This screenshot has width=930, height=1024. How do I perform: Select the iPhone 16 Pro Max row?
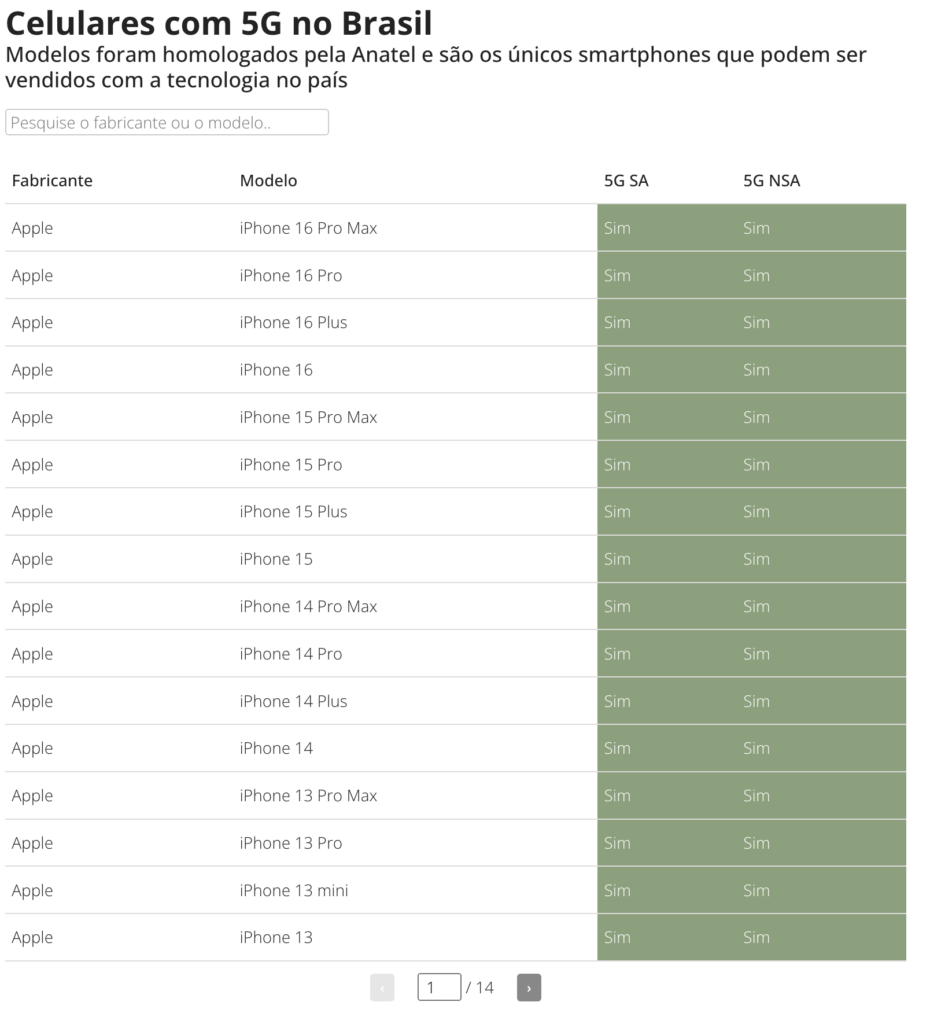tap(455, 228)
